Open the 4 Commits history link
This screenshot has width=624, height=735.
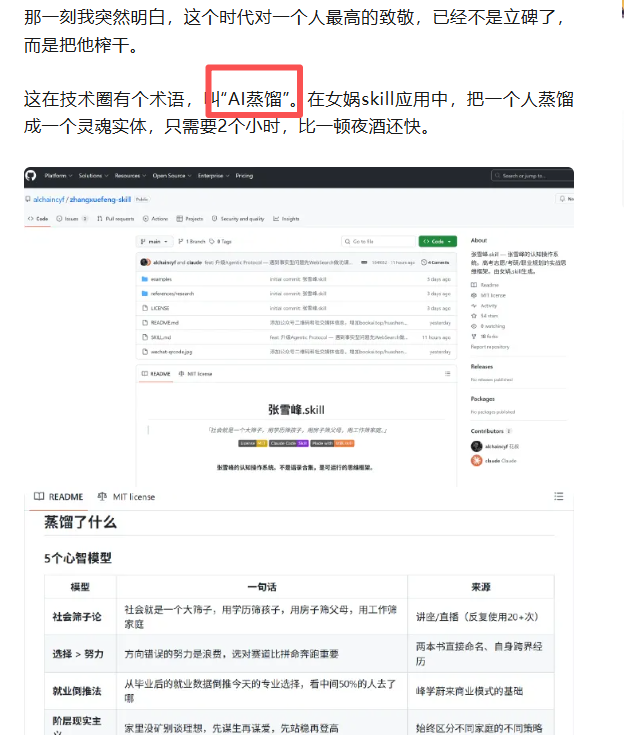pyautogui.click(x=436, y=262)
